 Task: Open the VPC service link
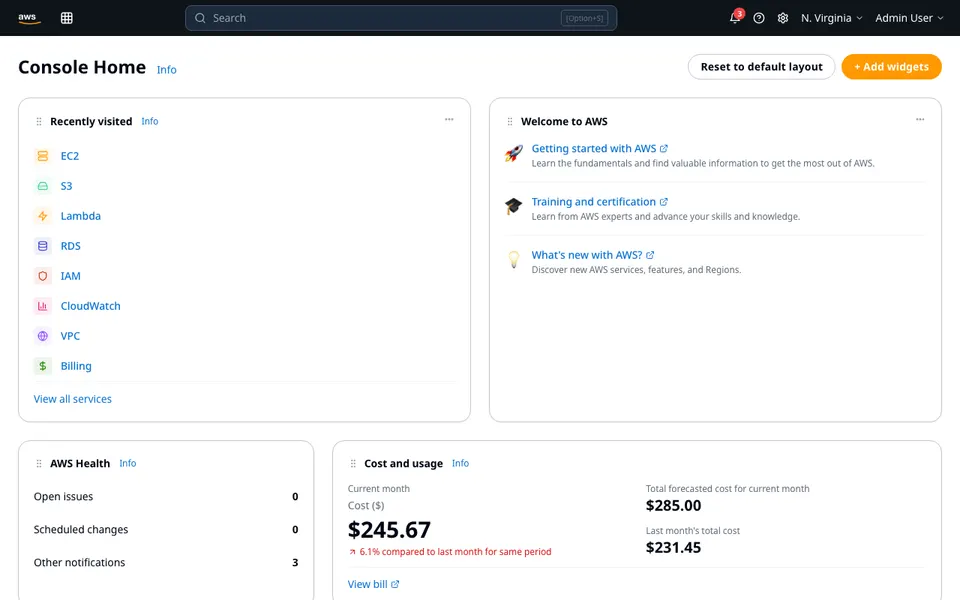coord(70,336)
